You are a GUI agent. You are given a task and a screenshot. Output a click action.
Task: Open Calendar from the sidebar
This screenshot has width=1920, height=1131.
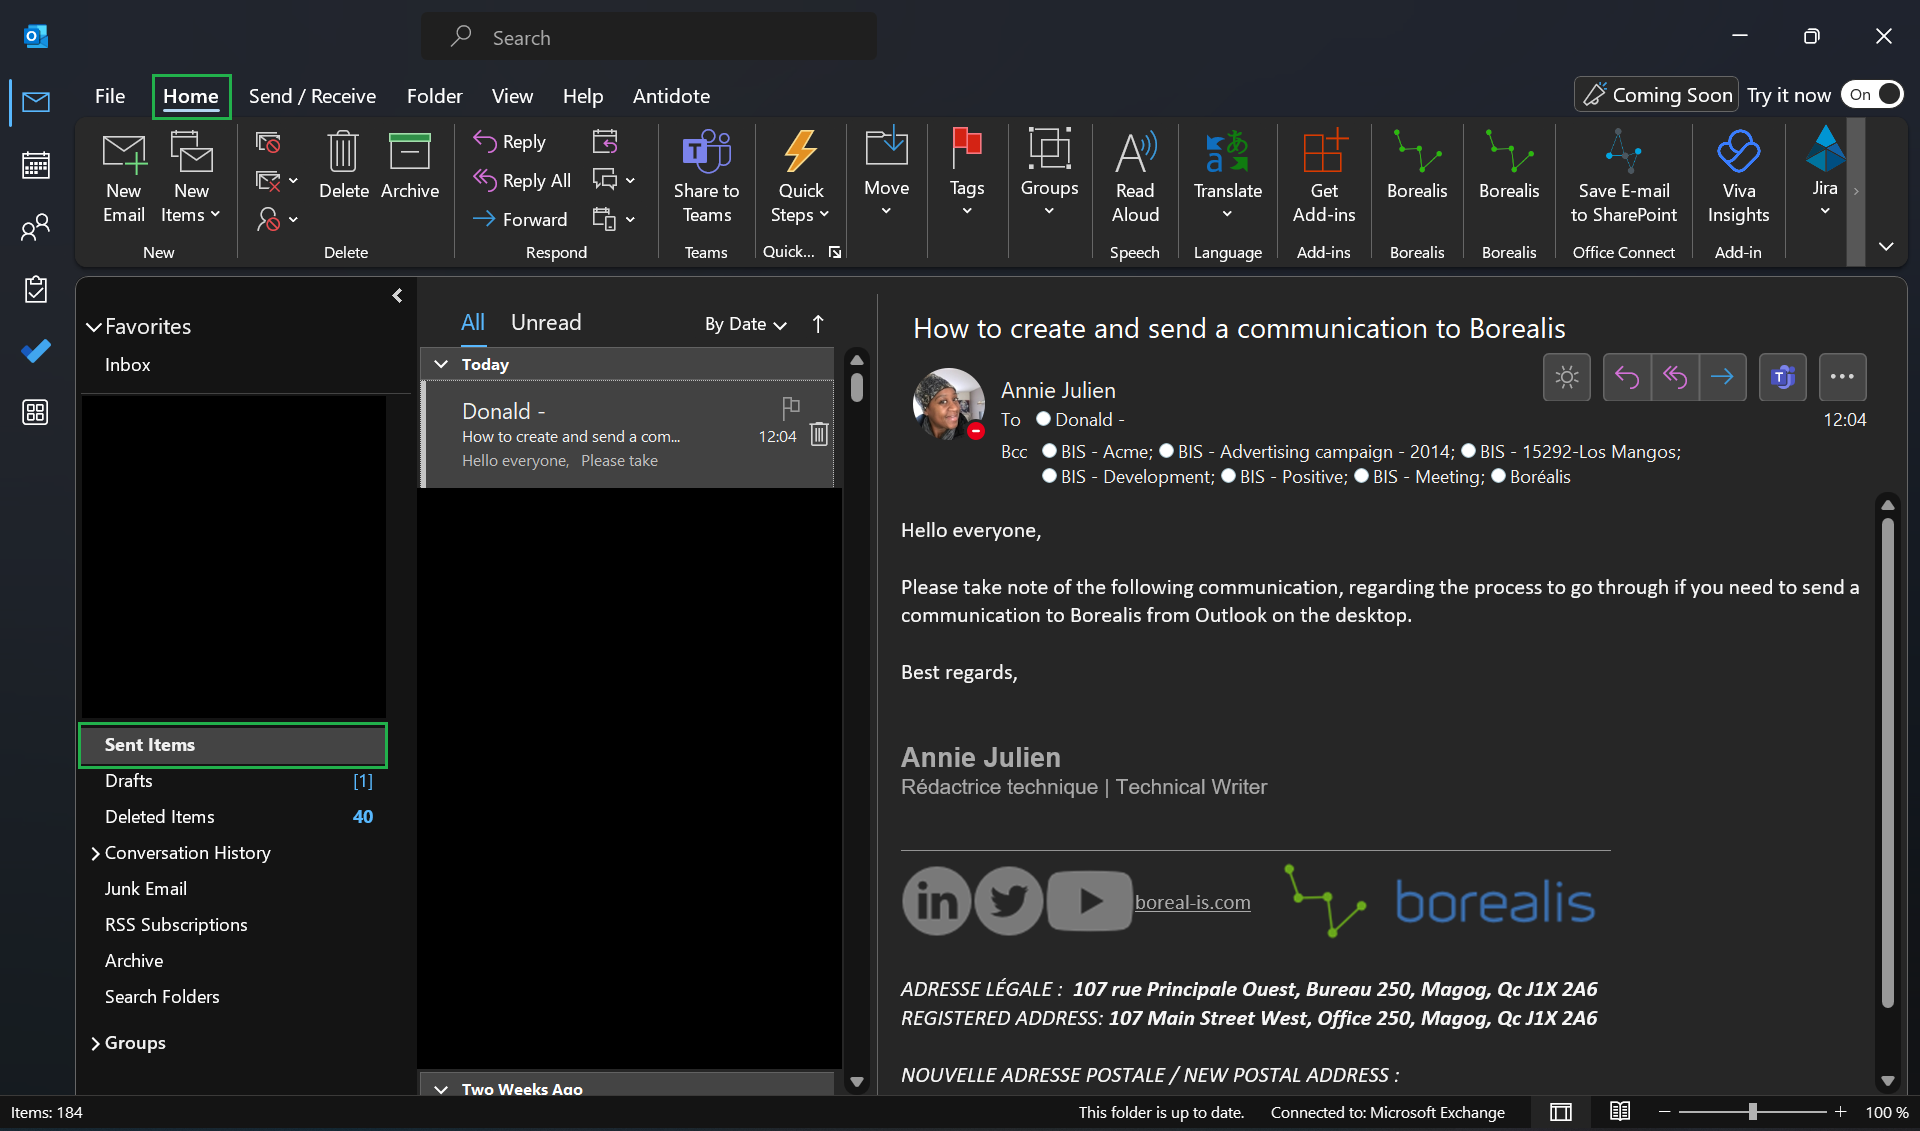[36, 164]
